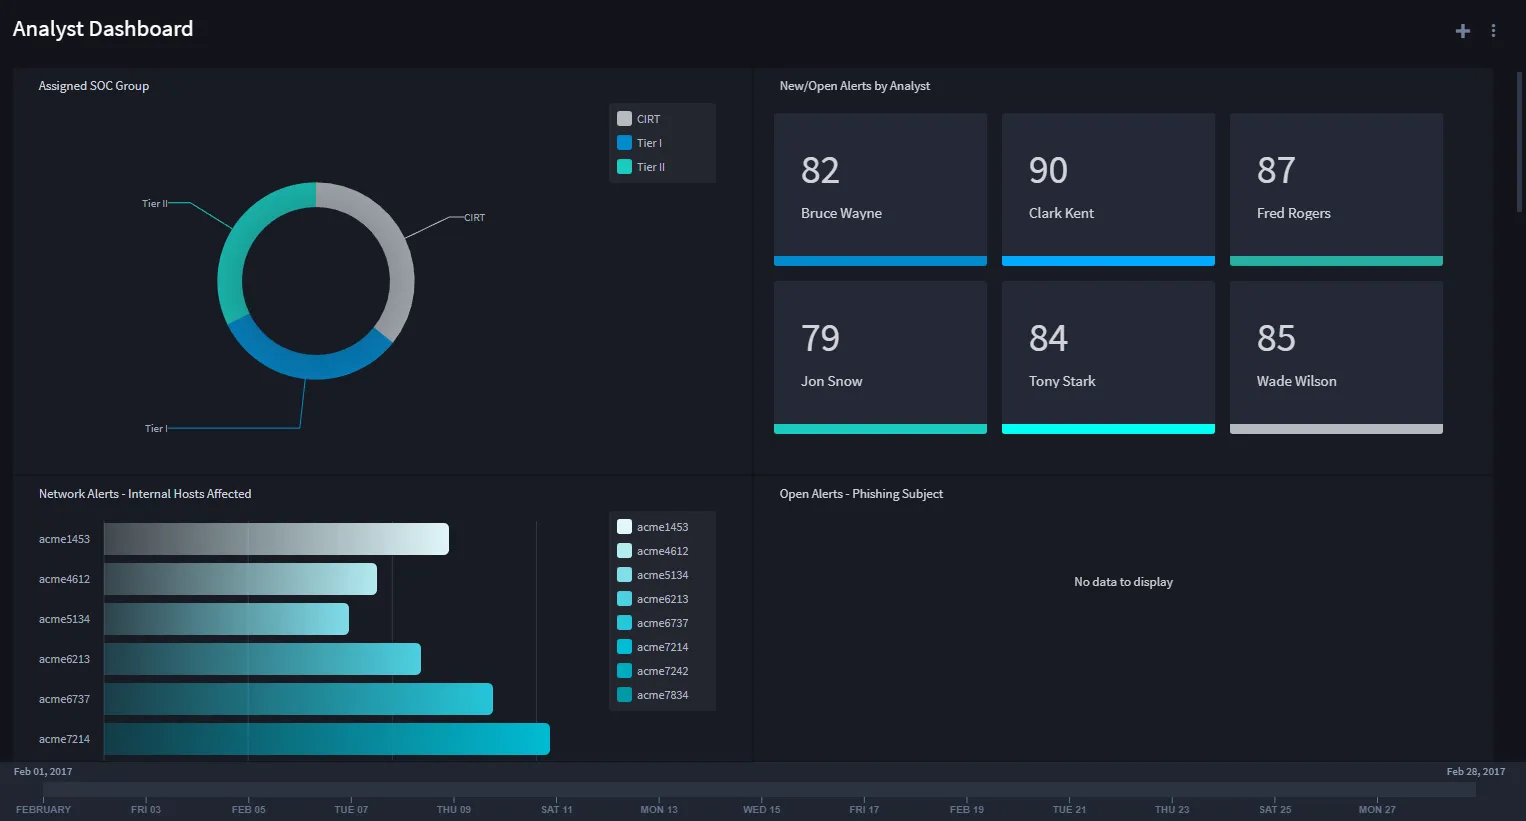Viewport: 1526px width, 821px height.
Task: Select the acme4612 horizontal bar
Action: [240, 579]
